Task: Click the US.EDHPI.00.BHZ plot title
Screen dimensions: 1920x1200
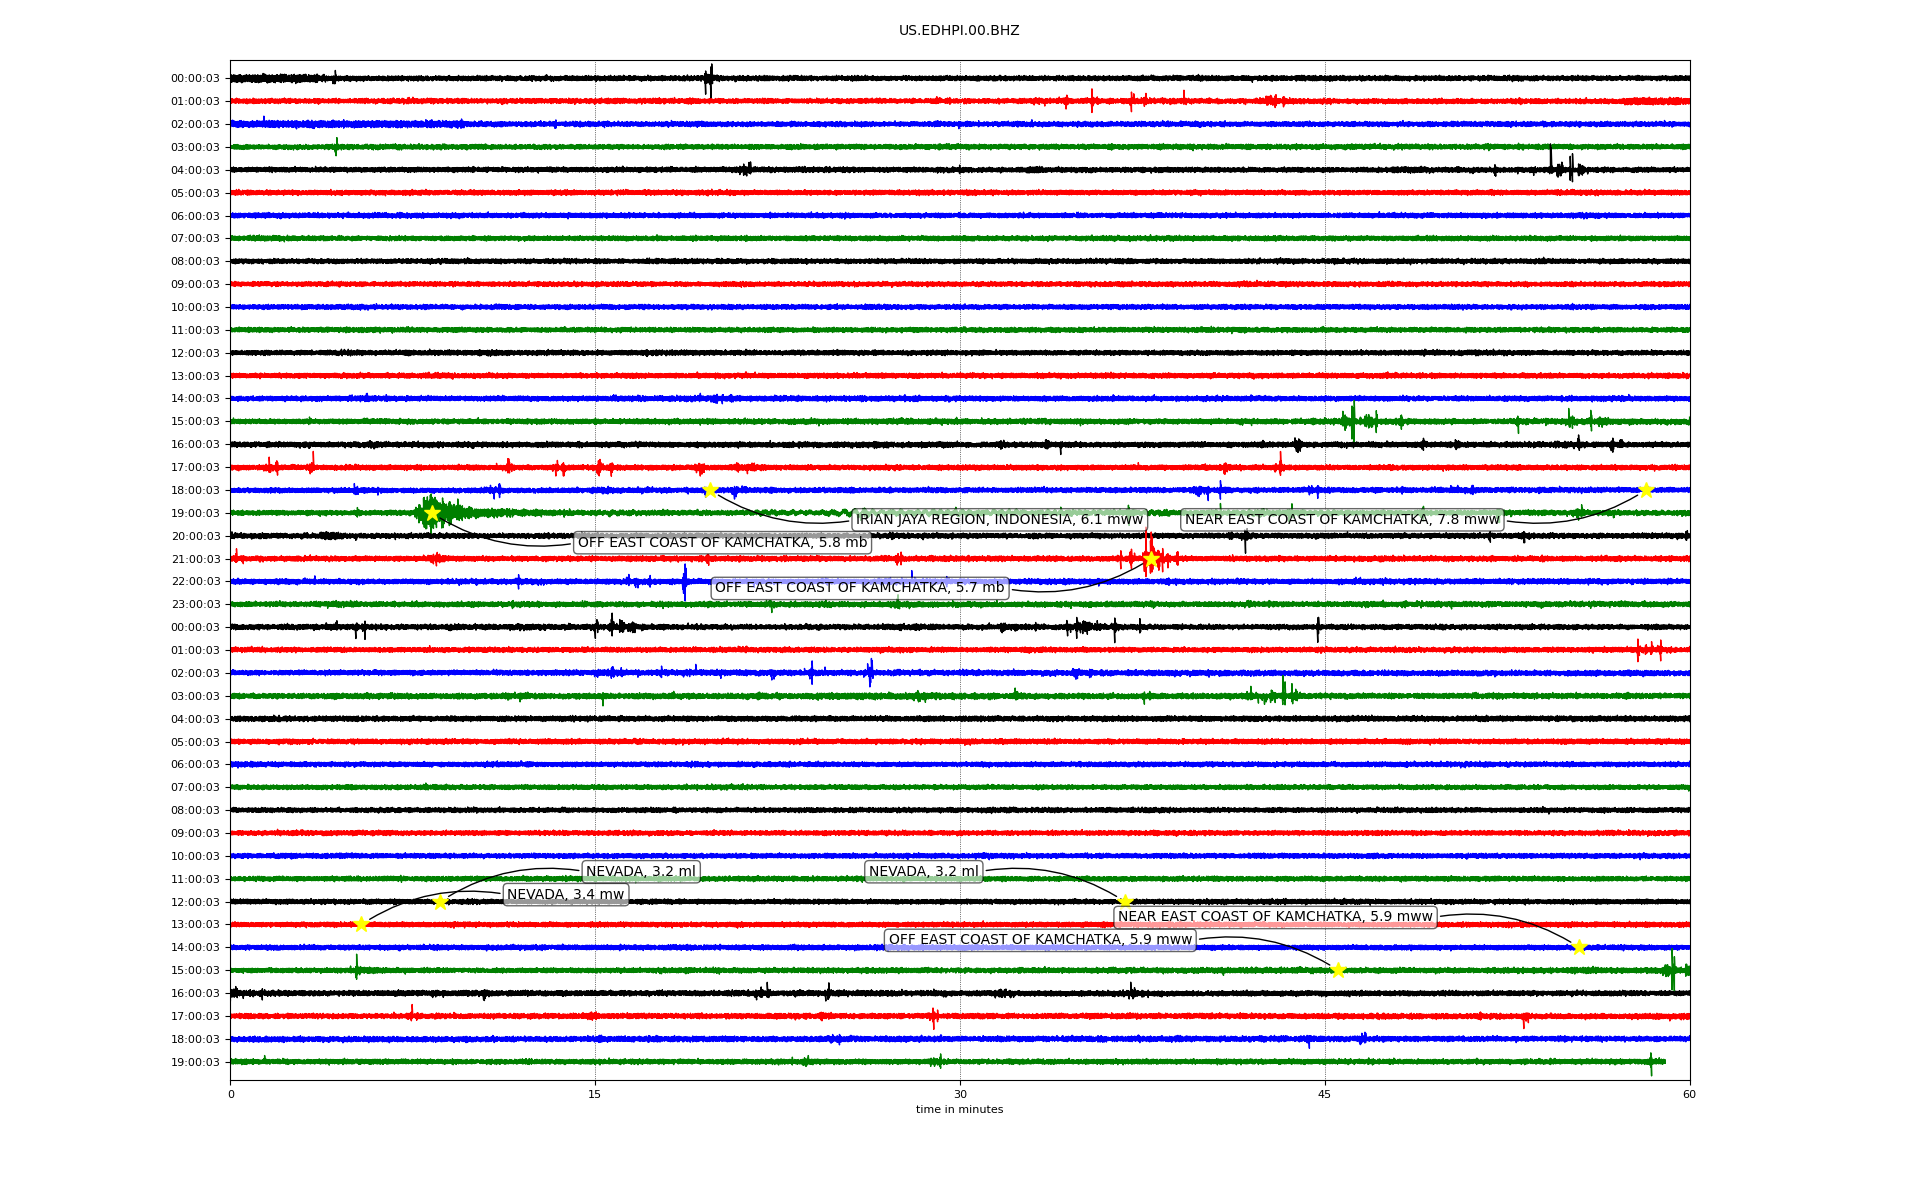Action: (959, 31)
